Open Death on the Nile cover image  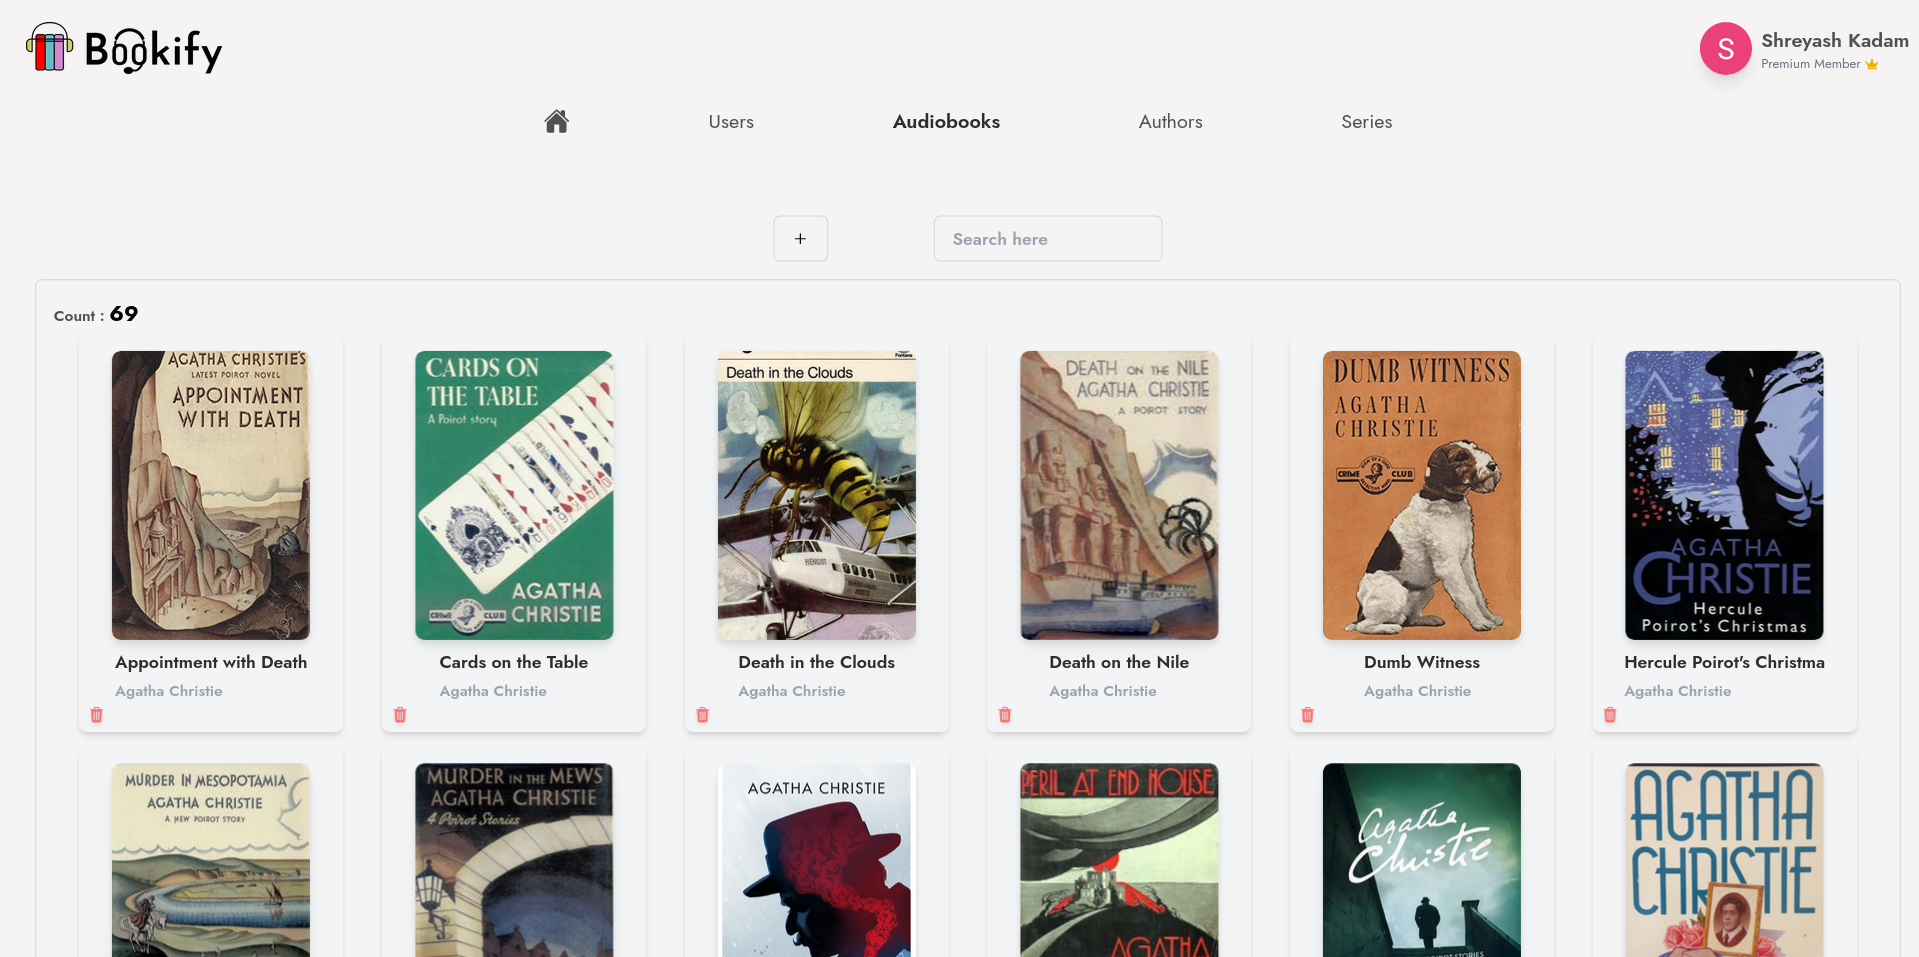coord(1119,495)
